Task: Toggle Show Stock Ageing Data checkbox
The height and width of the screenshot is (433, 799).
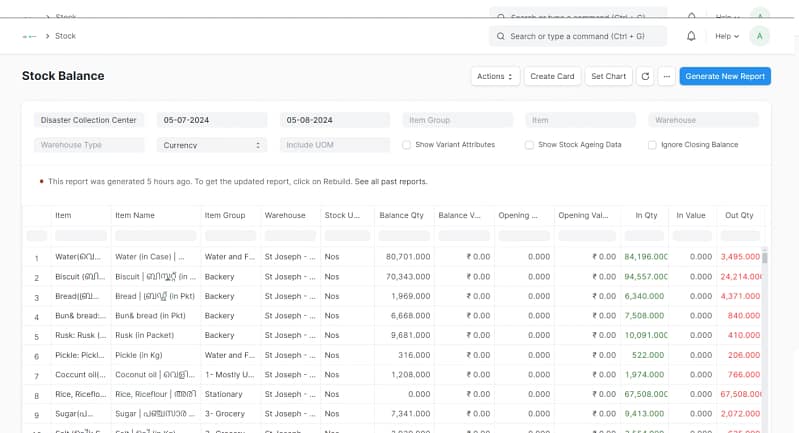Action: [530, 145]
